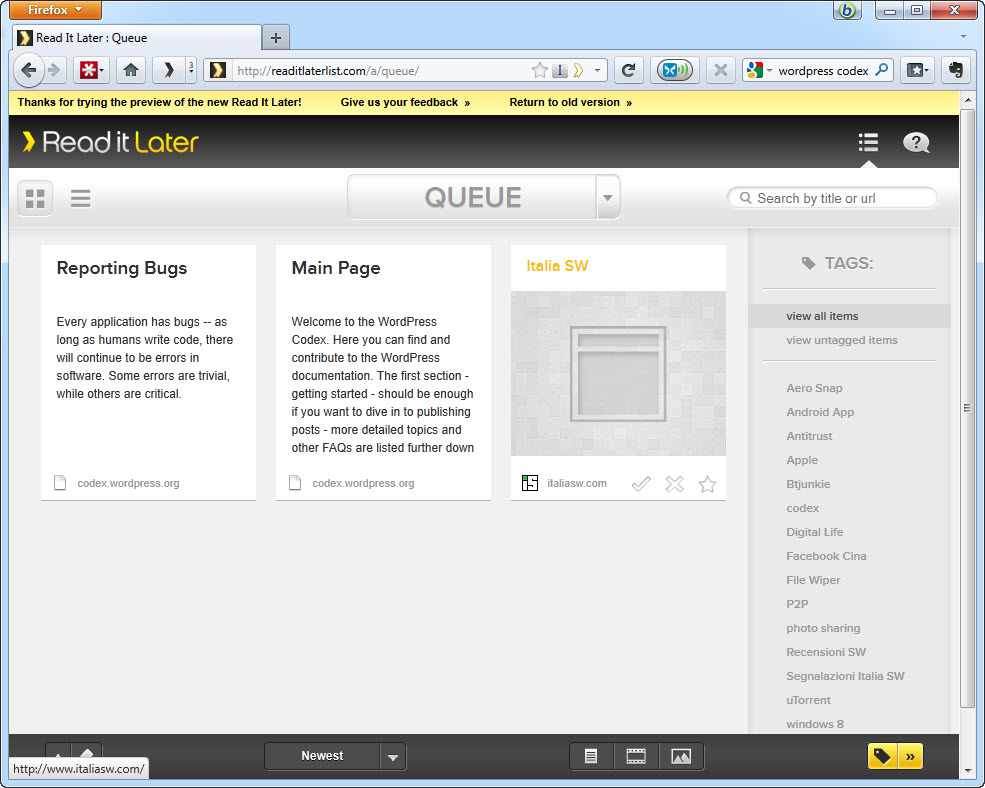Viewport: 985px width, 788px height.
Task: Stop loading with the X button
Action: 721,70
